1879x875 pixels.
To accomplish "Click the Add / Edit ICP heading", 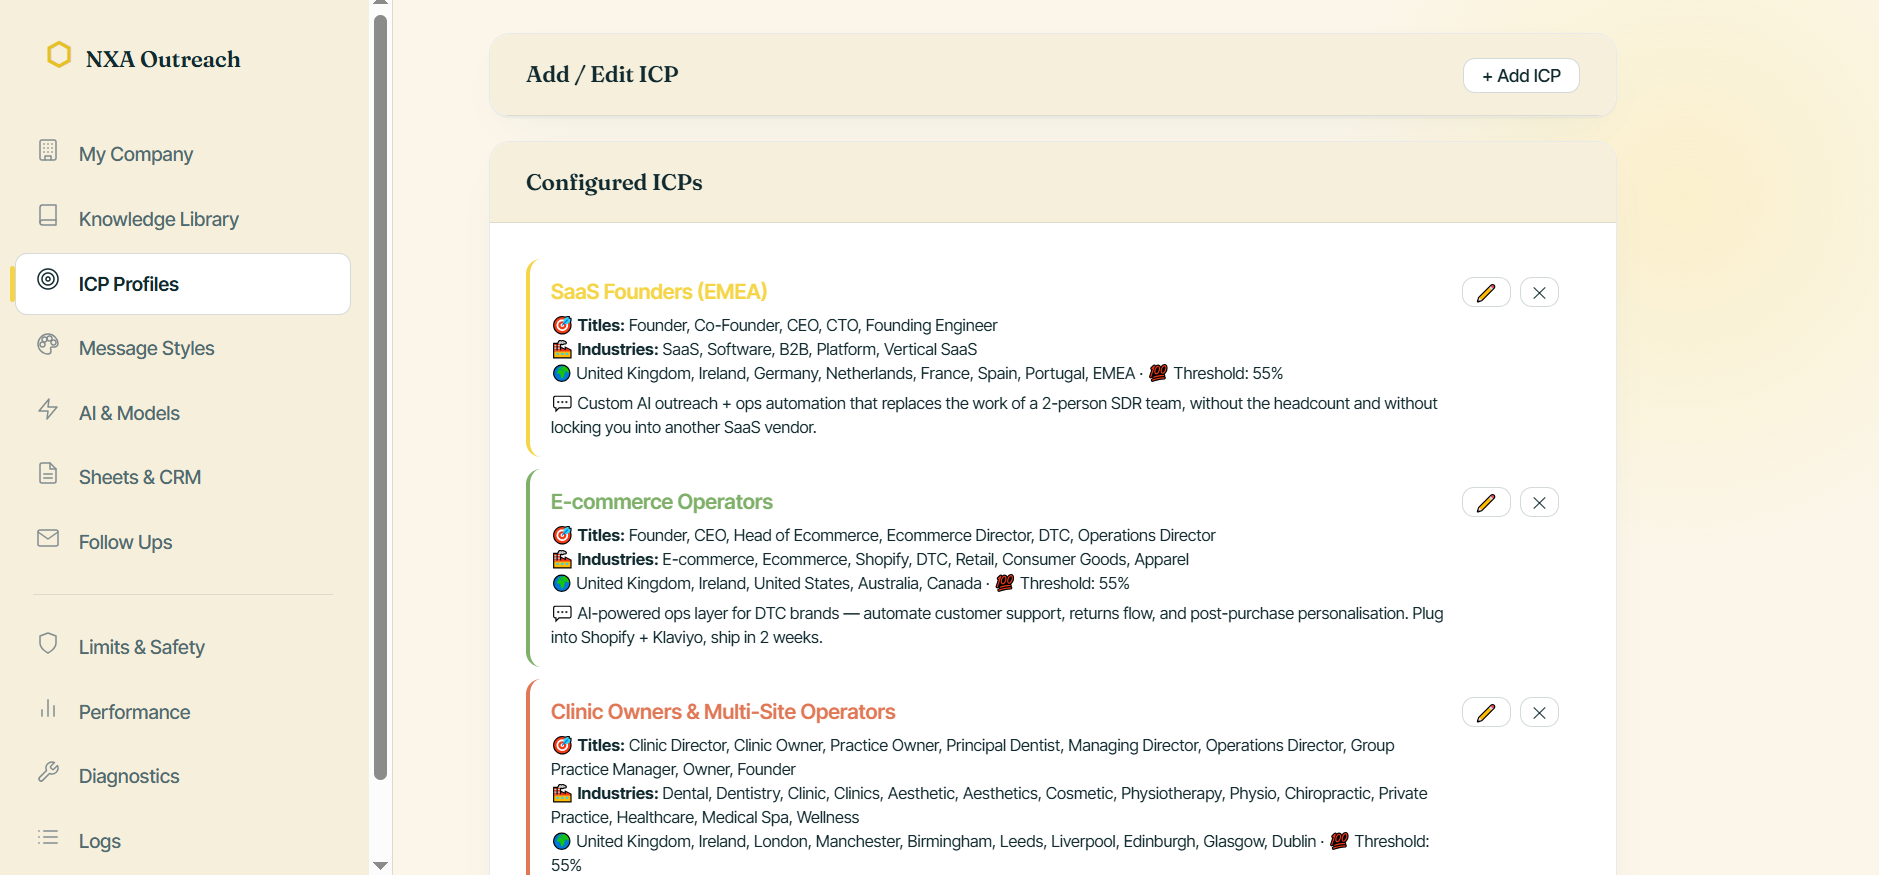I will click(602, 74).
